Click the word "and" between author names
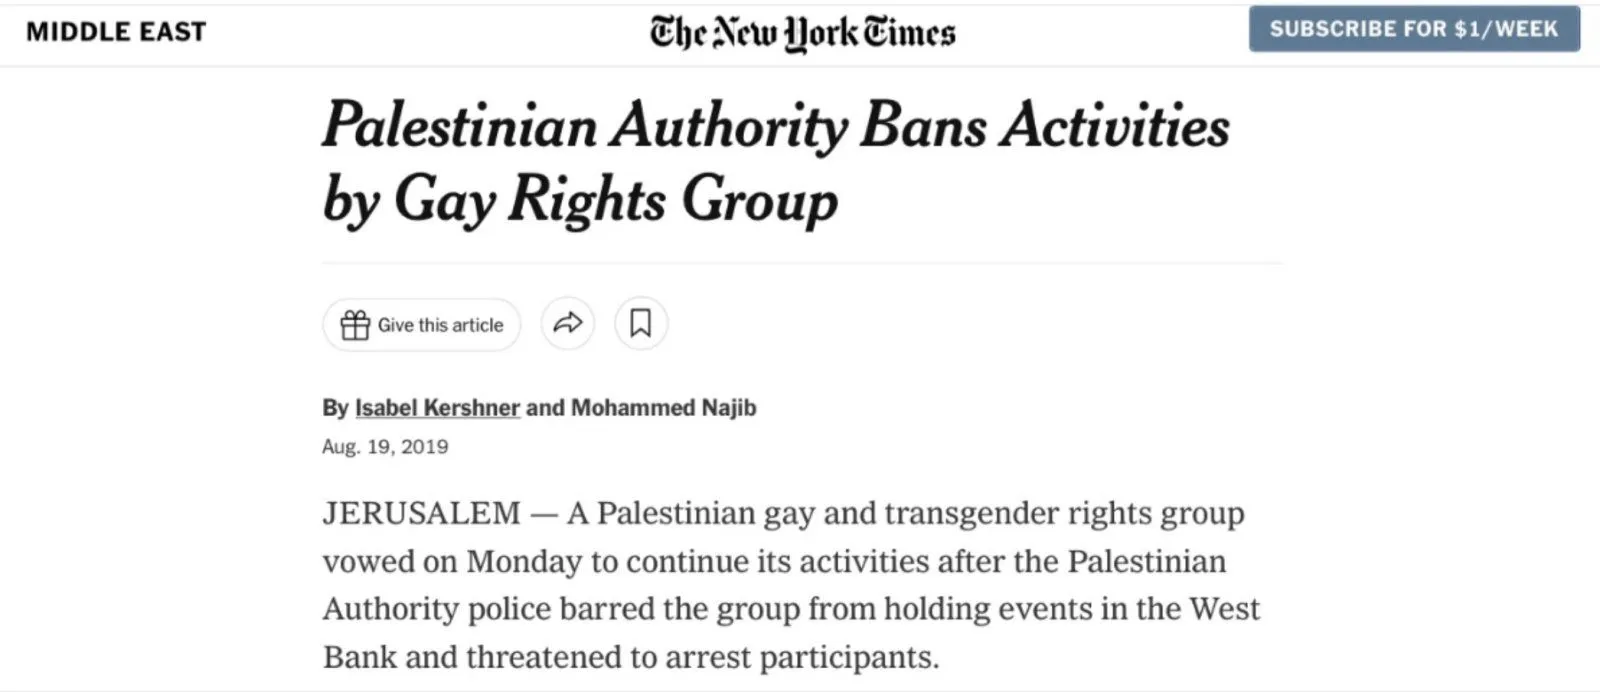This screenshot has height=692, width=1600. (x=545, y=408)
